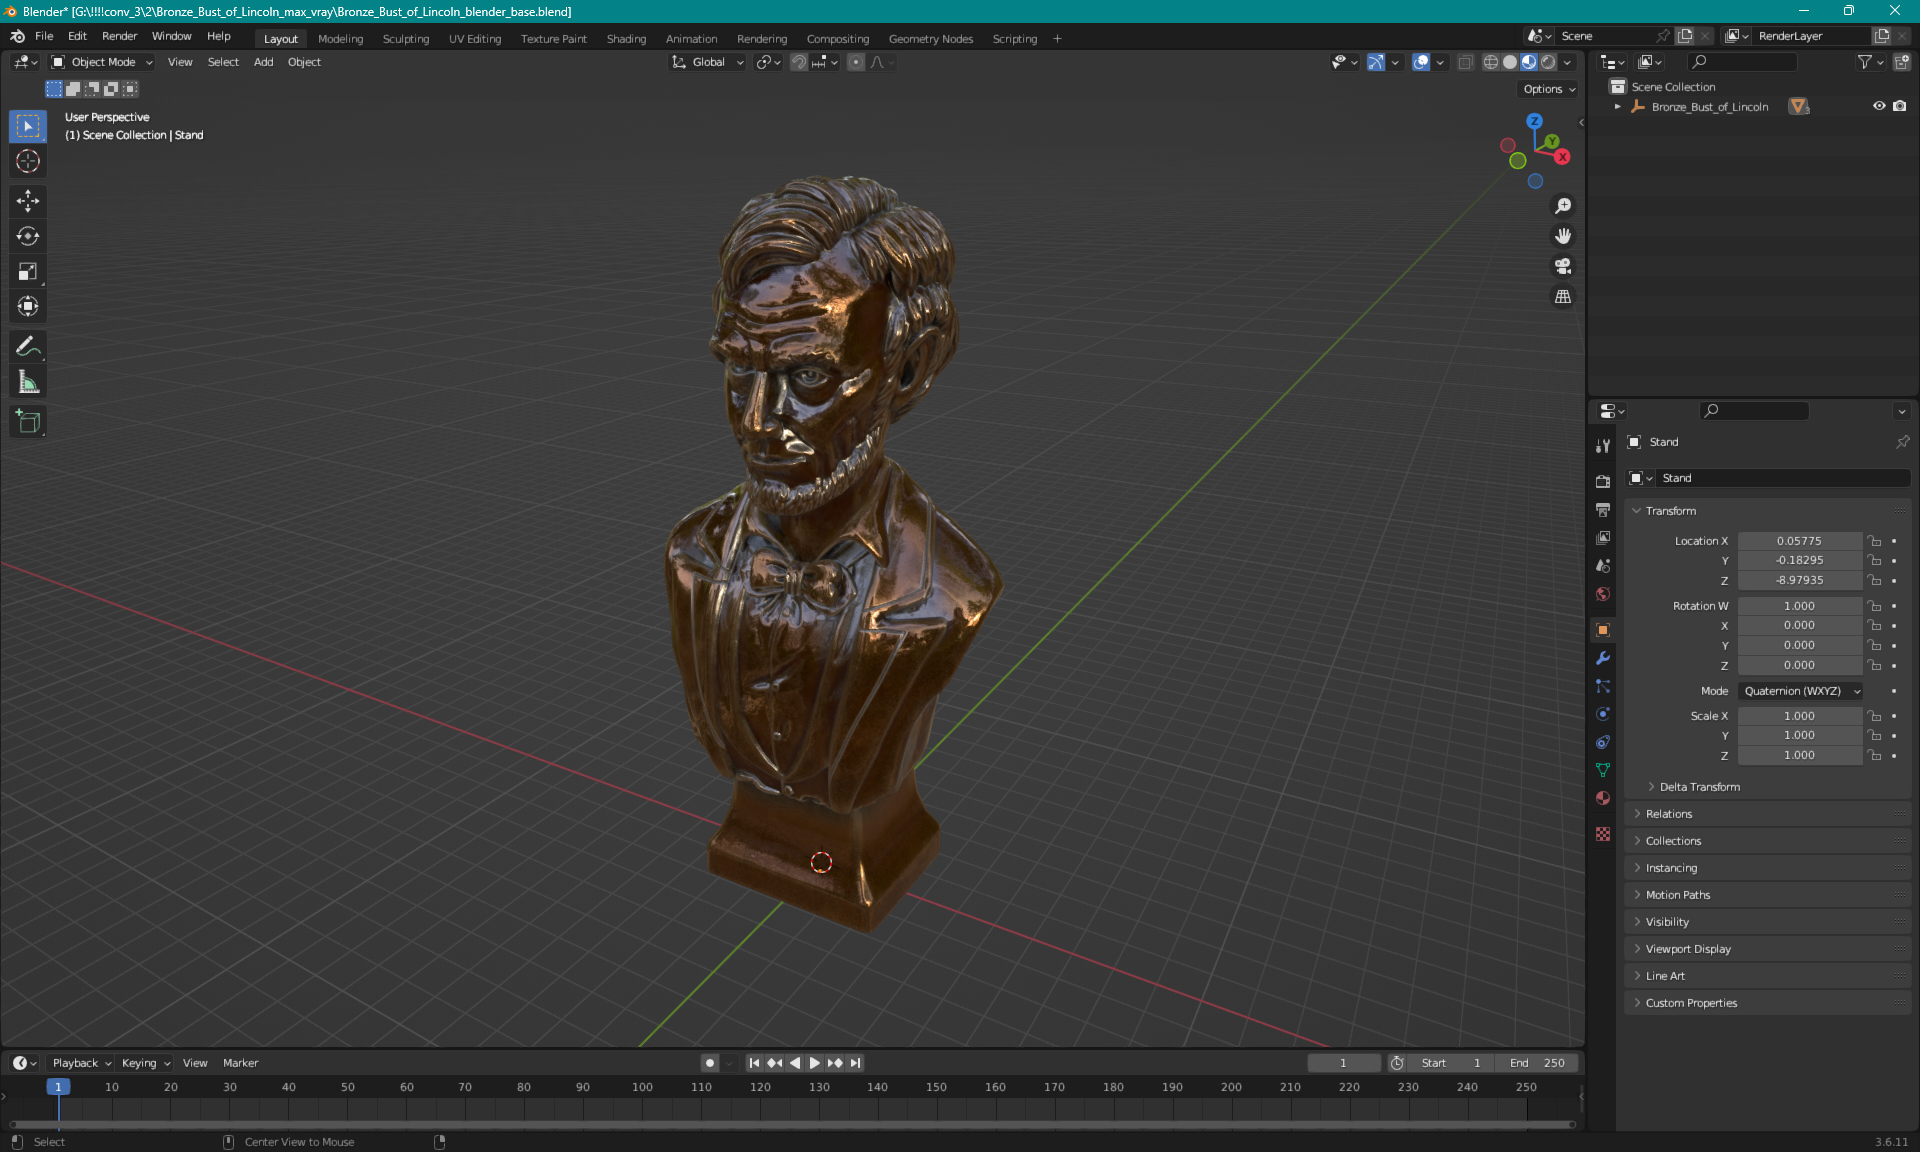Switch to Solid viewport shading
The width and height of the screenshot is (1920, 1152).
point(1510,62)
